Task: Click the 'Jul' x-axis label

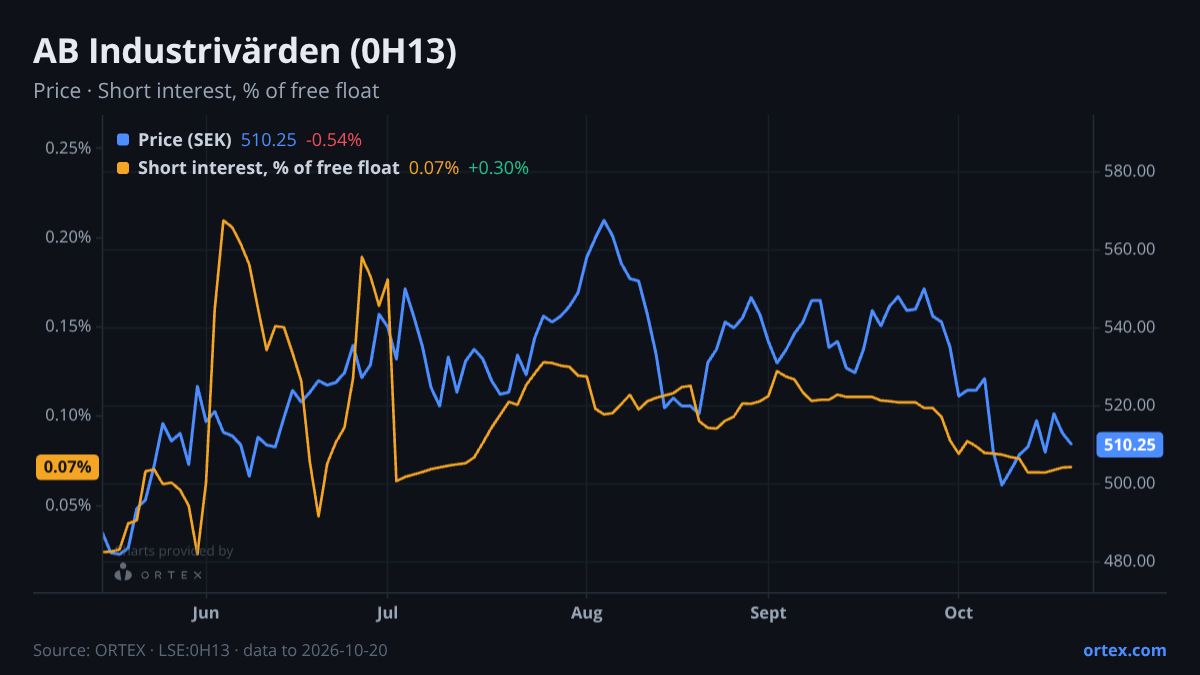Action: tap(387, 613)
